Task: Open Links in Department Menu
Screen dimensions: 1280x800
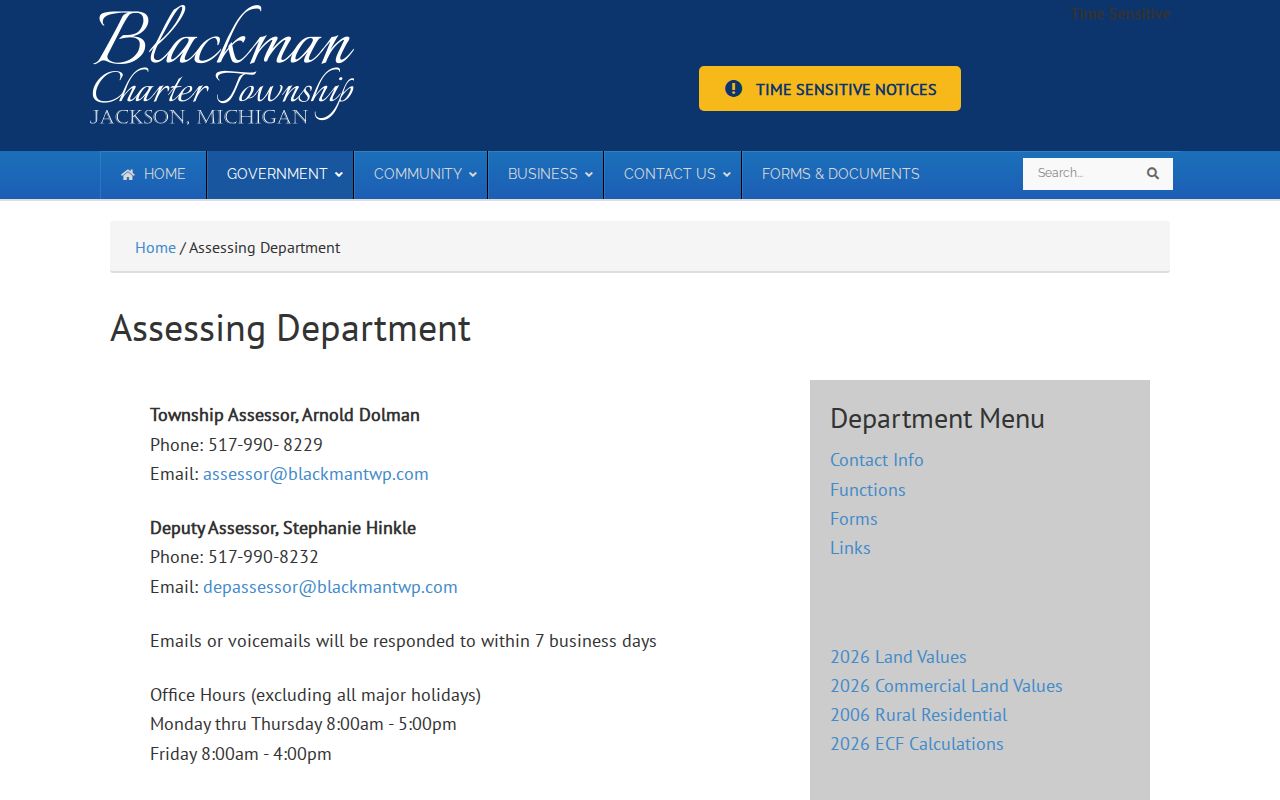Action: point(850,547)
